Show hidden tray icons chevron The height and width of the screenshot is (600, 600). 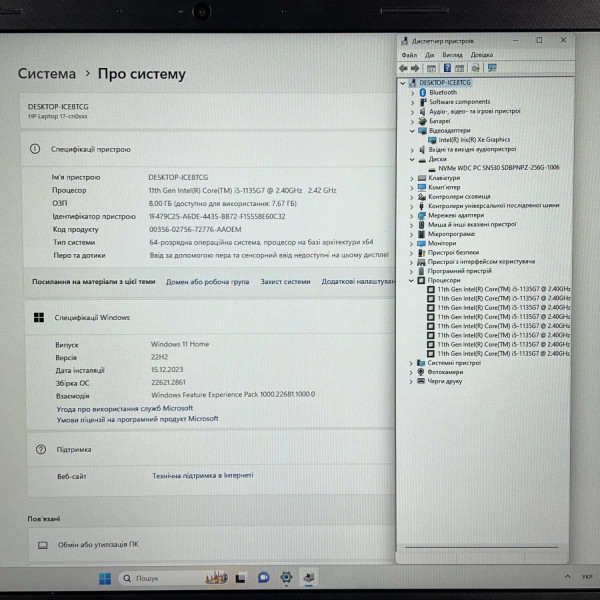point(567,576)
